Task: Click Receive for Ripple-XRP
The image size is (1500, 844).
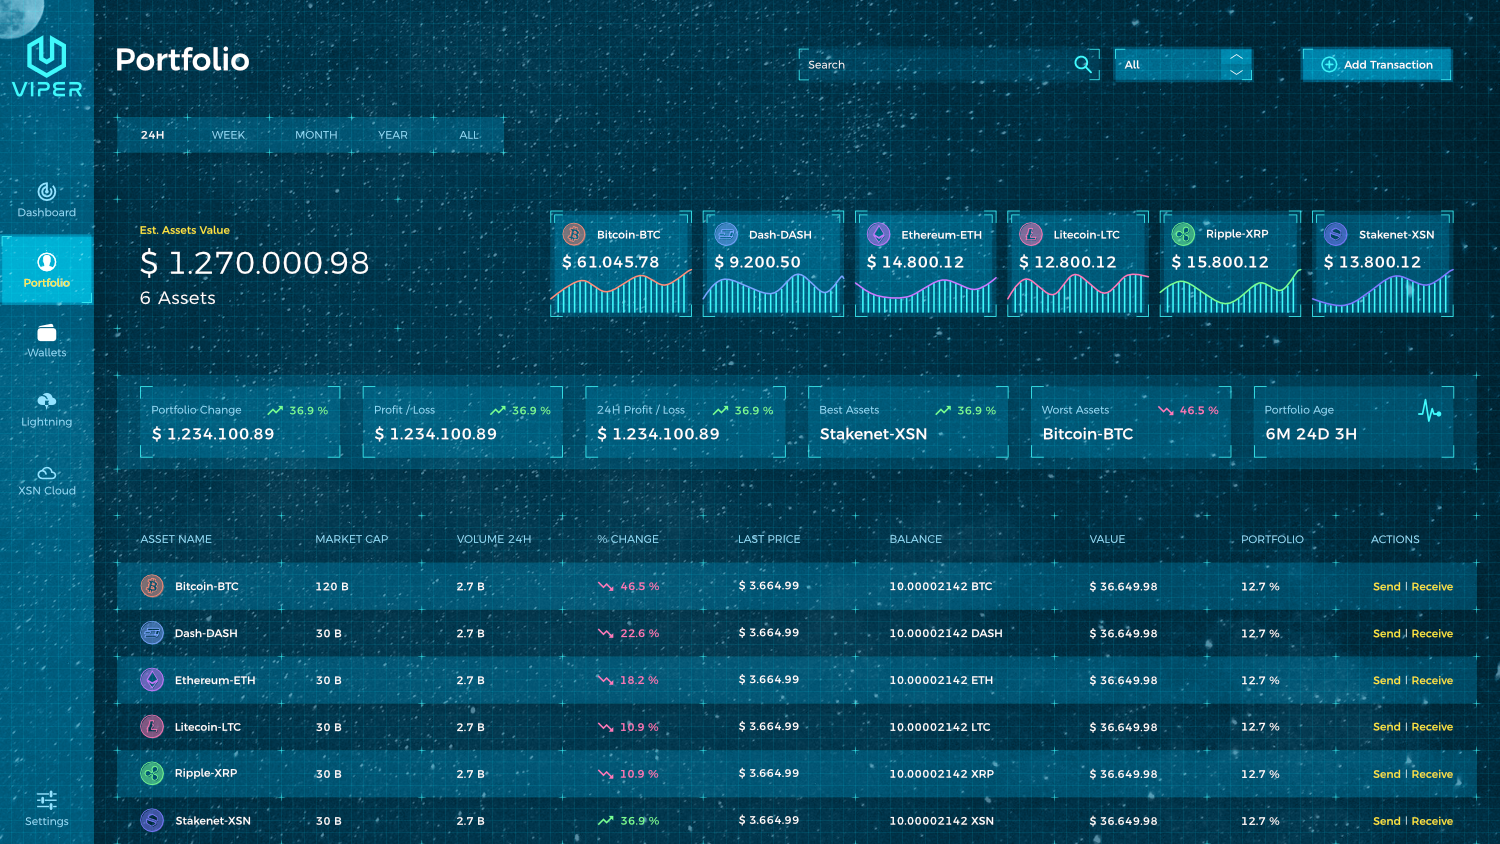Action: click(1432, 774)
